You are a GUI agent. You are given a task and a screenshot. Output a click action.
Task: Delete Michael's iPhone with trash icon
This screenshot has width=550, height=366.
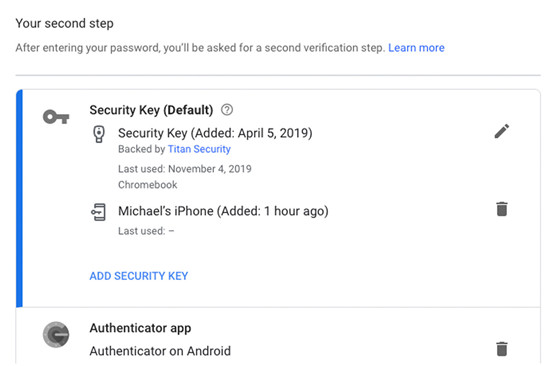click(x=502, y=209)
